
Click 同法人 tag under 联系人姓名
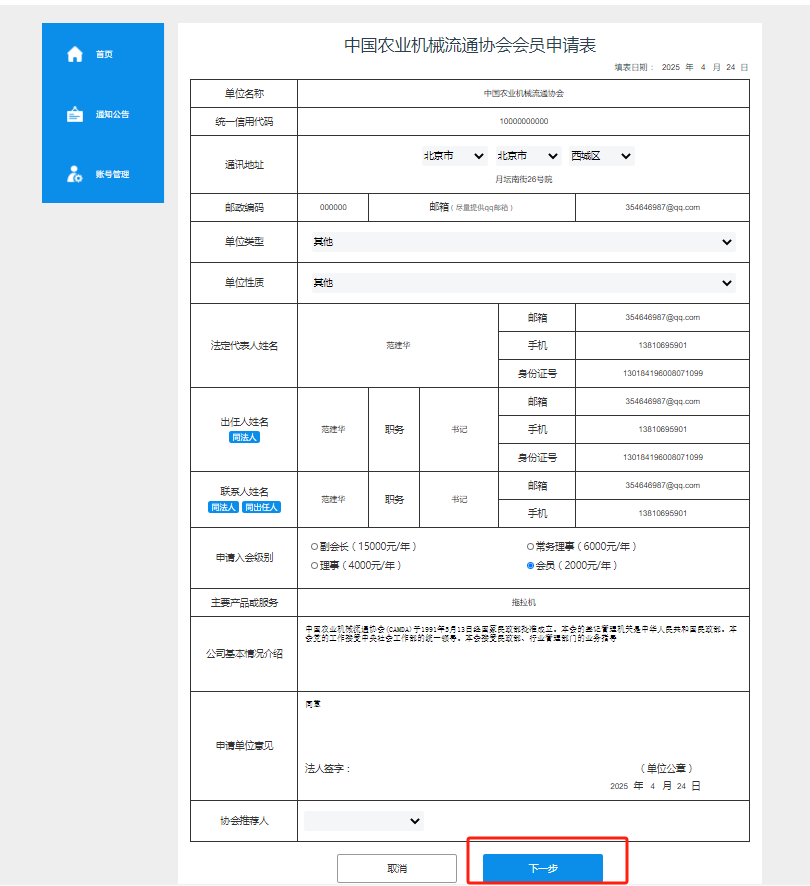coord(223,507)
